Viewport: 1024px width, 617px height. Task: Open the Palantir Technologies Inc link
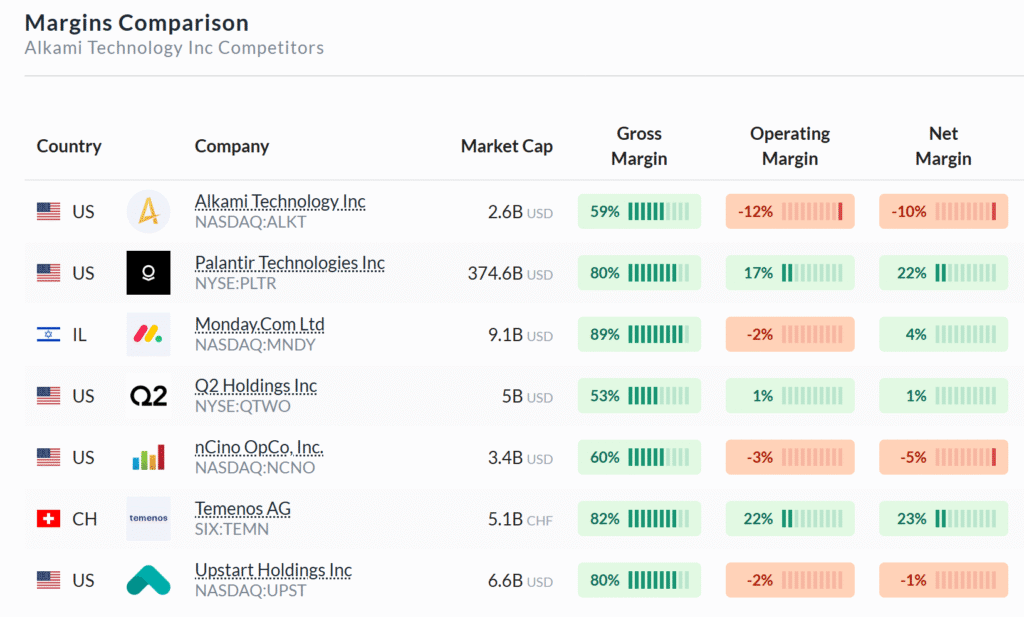click(289, 263)
